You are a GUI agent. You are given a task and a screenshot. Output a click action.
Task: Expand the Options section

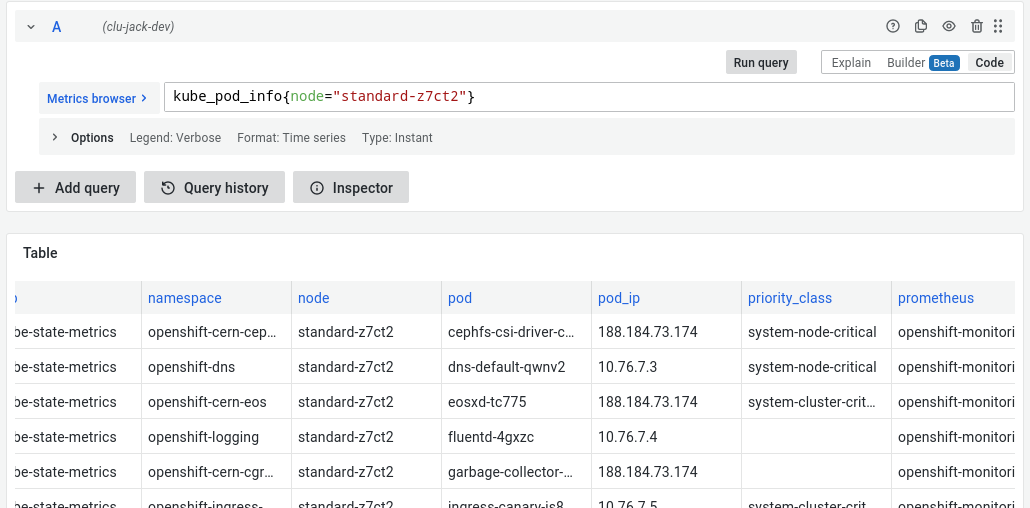pyautogui.click(x=55, y=137)
